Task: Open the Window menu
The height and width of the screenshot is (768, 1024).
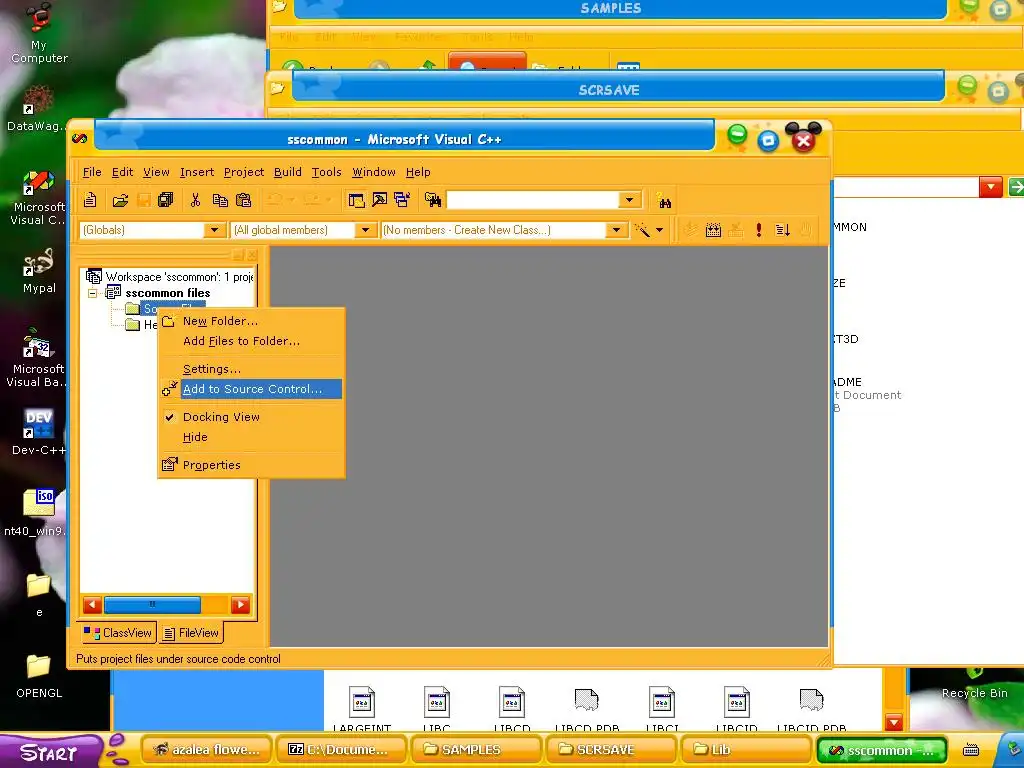Action: point(374,172)
